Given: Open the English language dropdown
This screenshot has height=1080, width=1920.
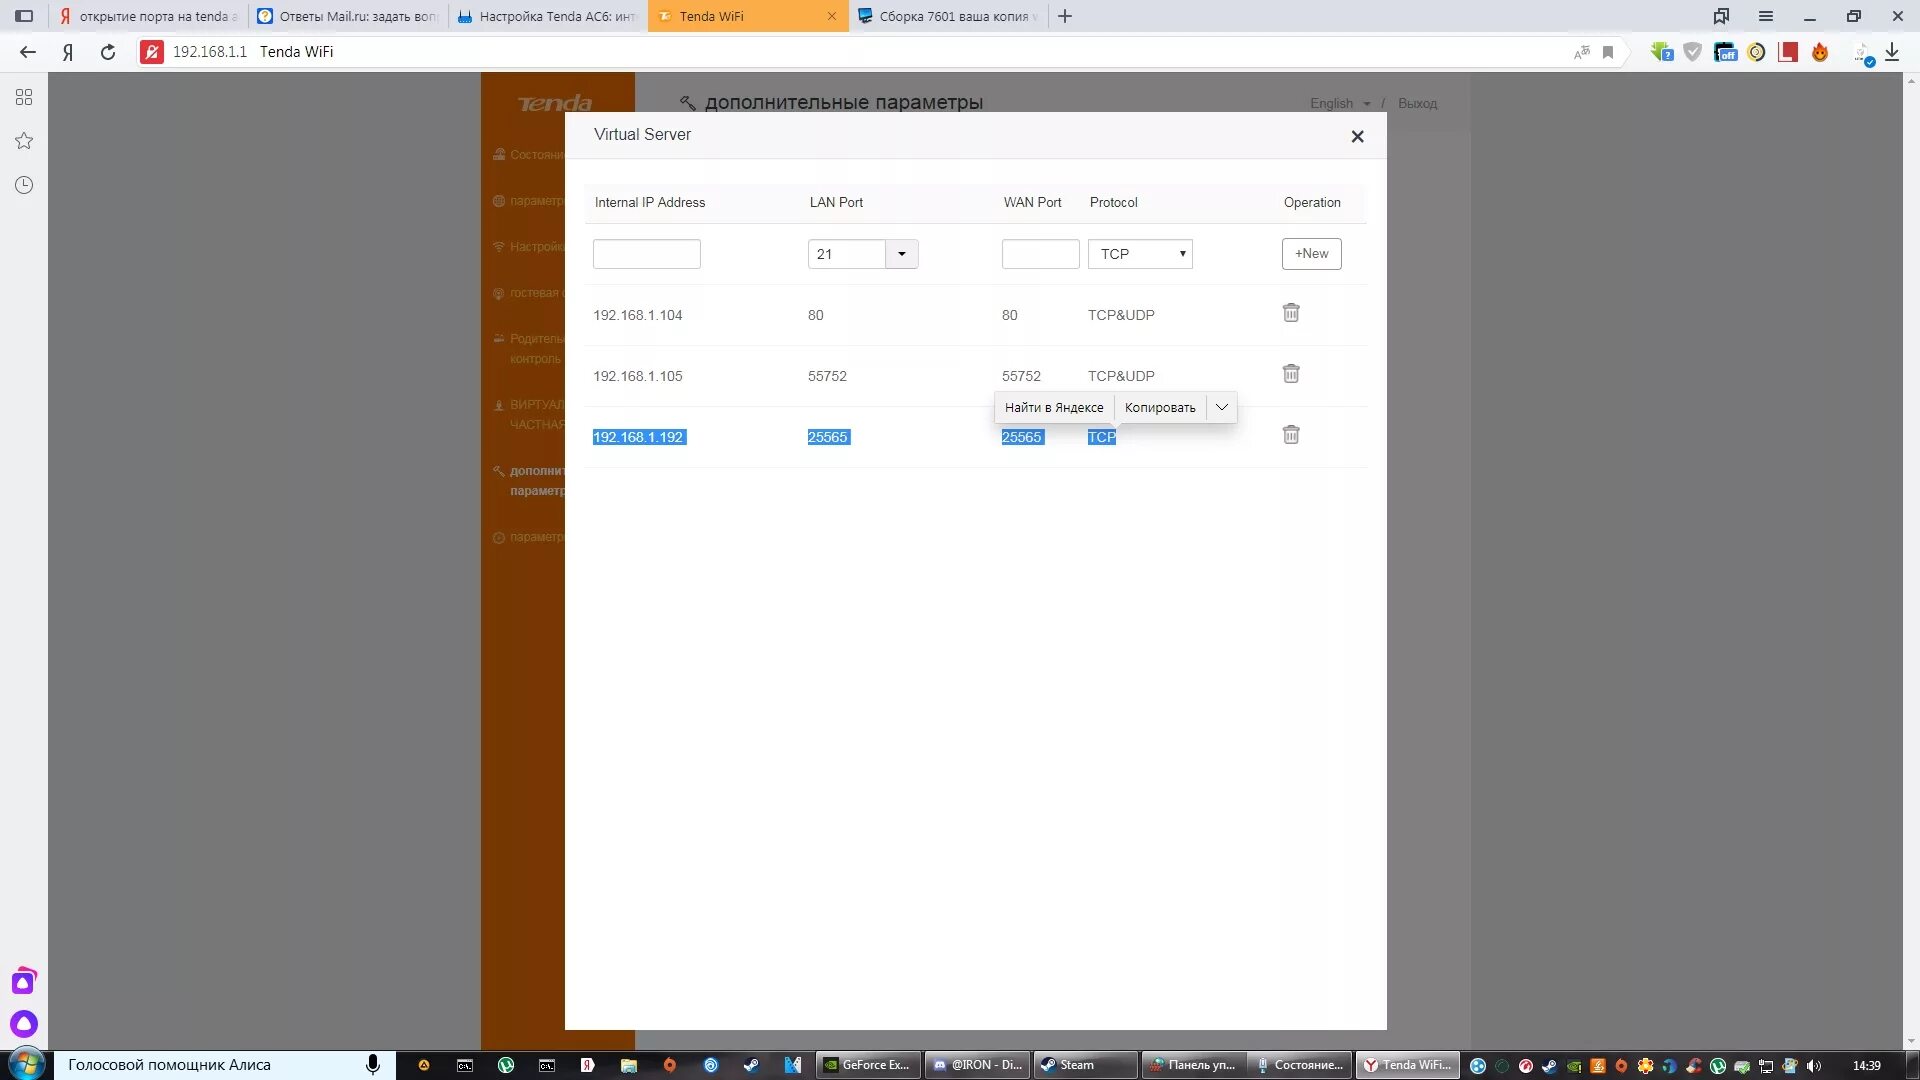Looking at the screenshot, I should pos(1340,104).
